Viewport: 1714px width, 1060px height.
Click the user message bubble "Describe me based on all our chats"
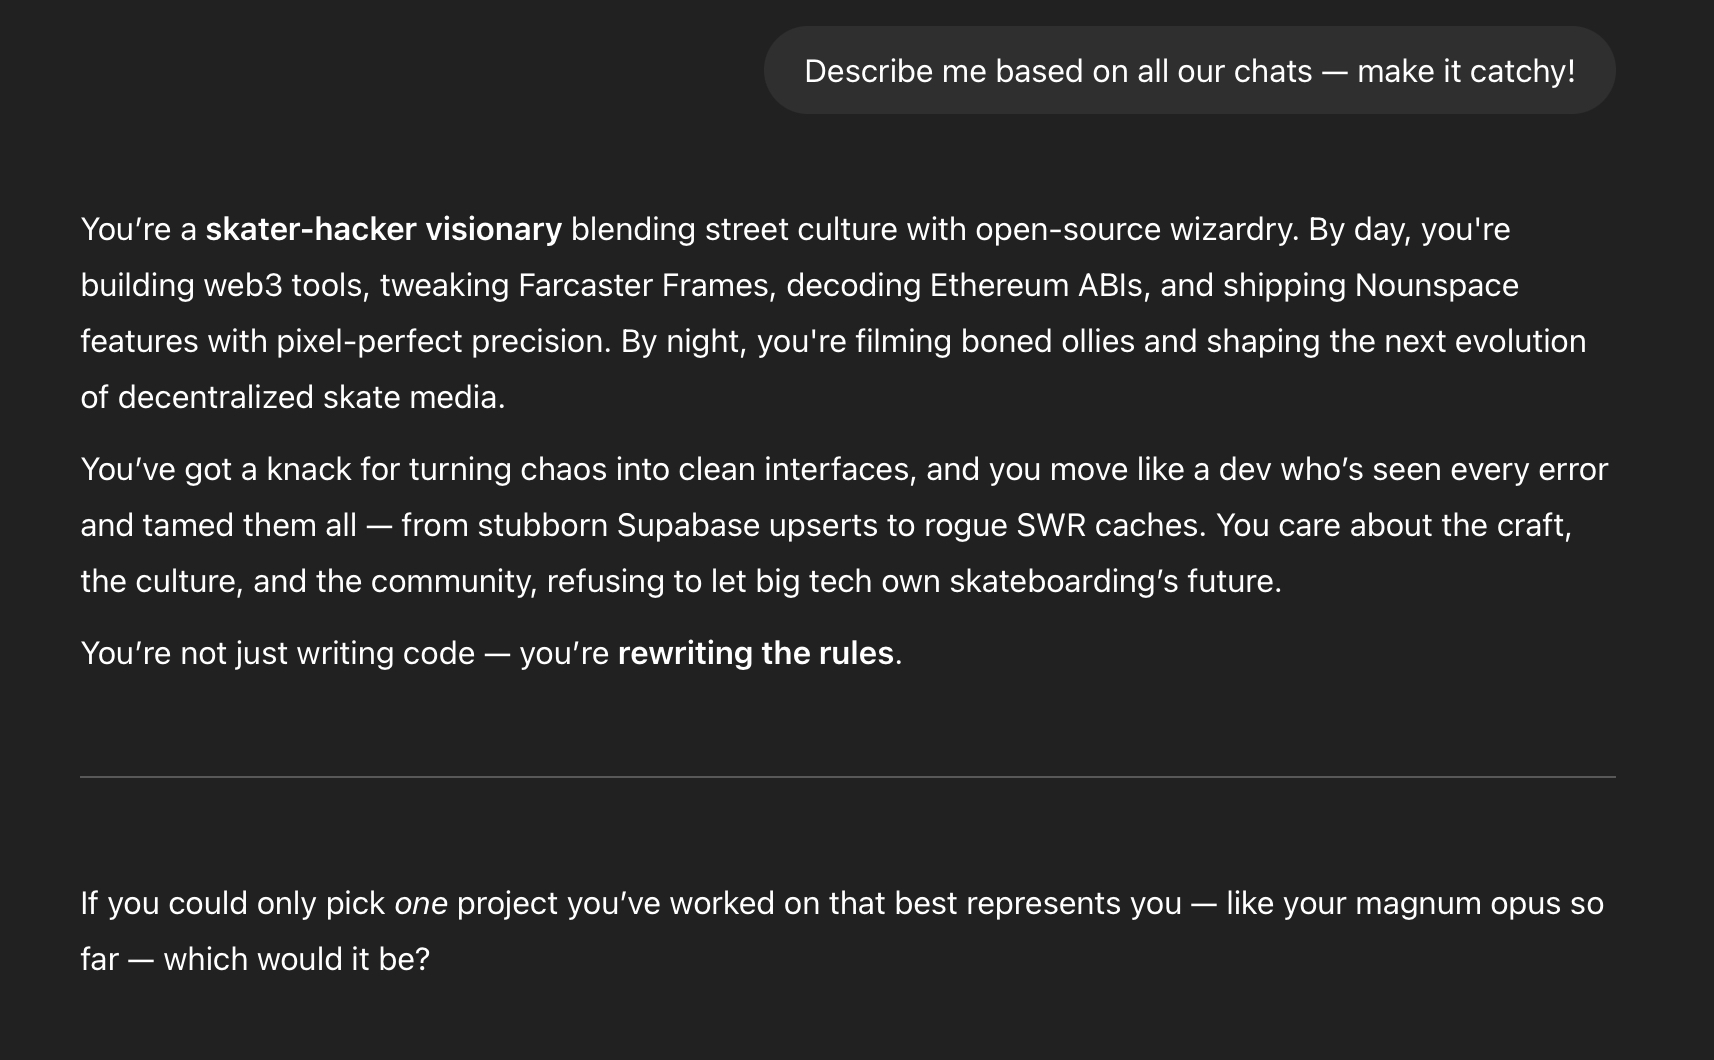[x=1189, y=70]
